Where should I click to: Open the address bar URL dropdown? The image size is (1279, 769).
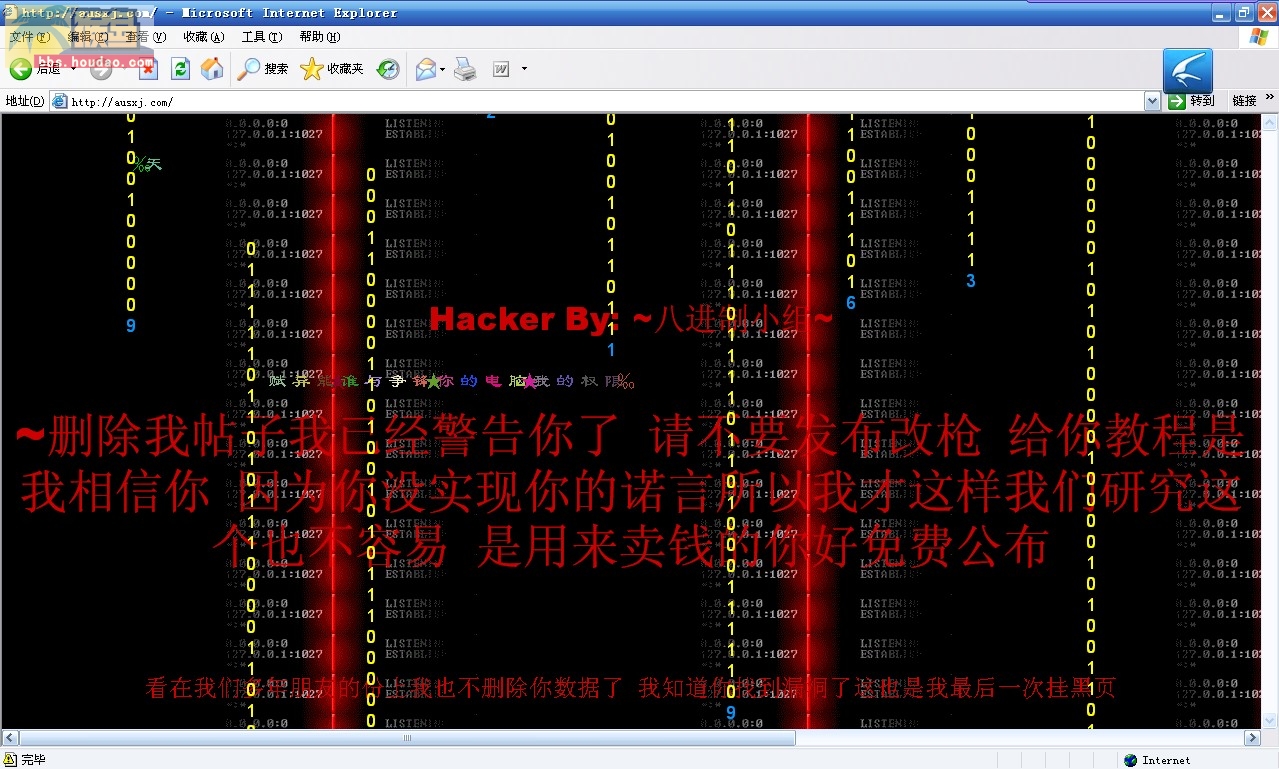[x=1152, y=101]
